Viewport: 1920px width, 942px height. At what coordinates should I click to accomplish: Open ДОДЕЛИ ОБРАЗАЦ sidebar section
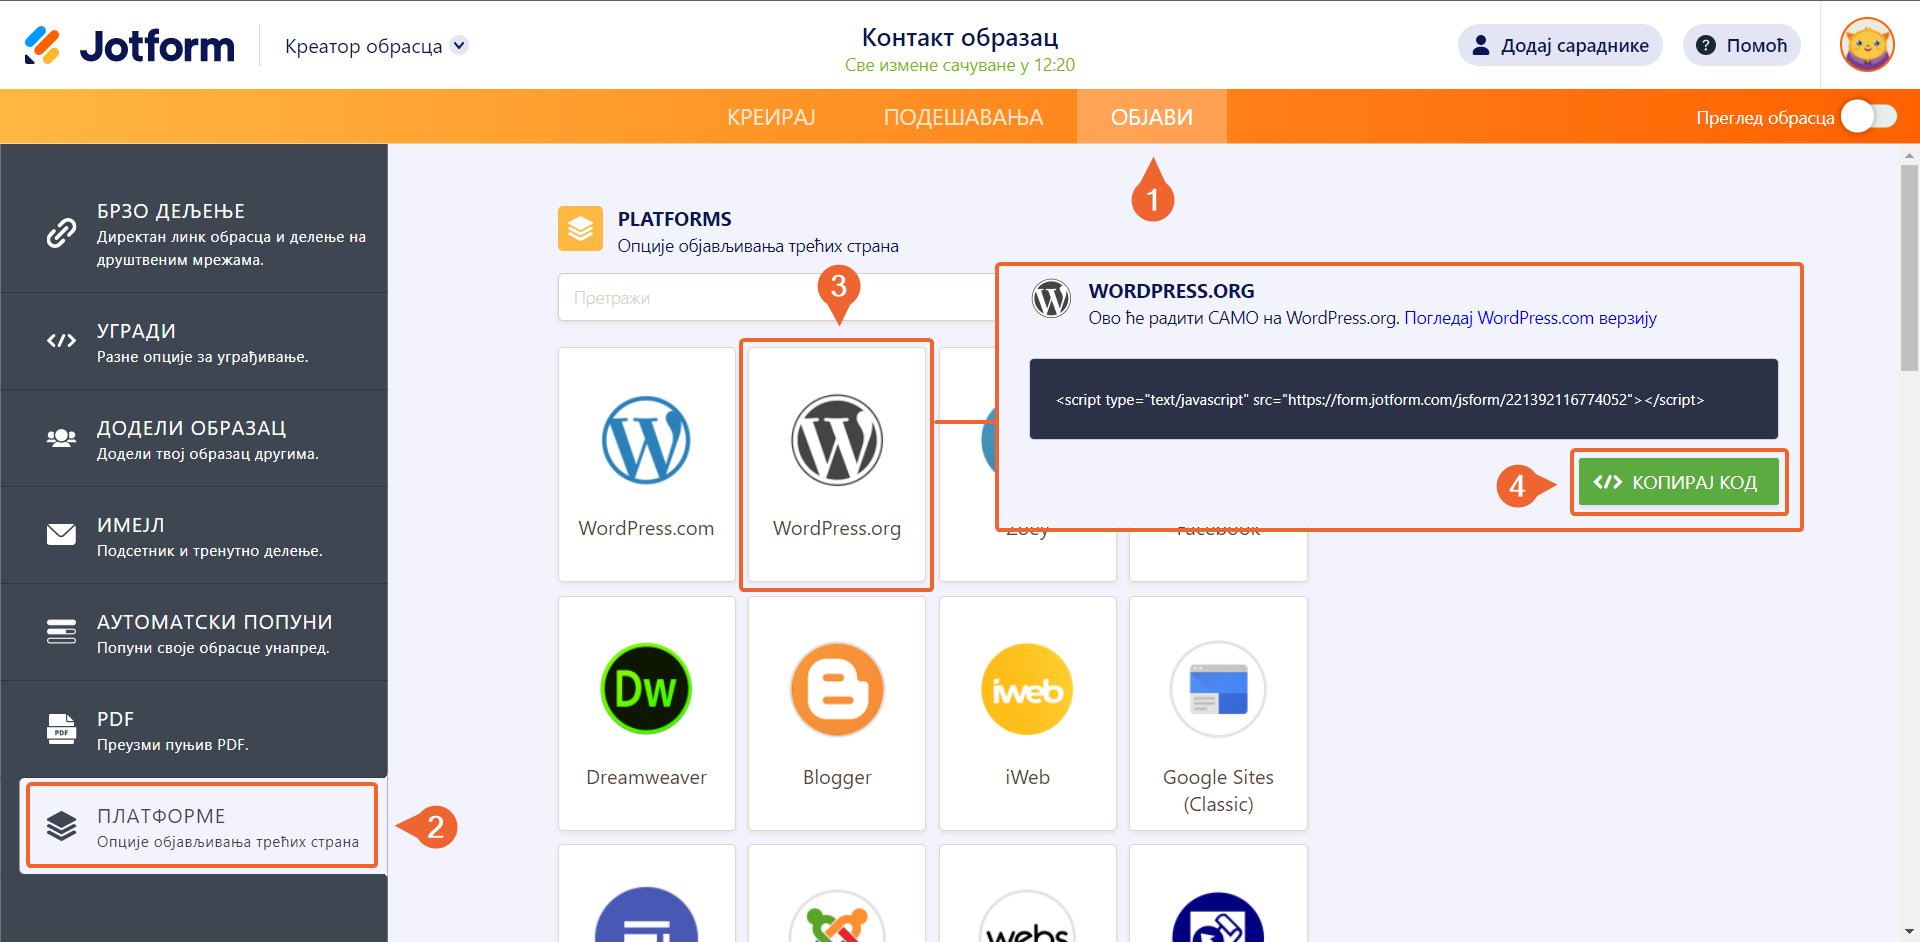click(194, 438)
